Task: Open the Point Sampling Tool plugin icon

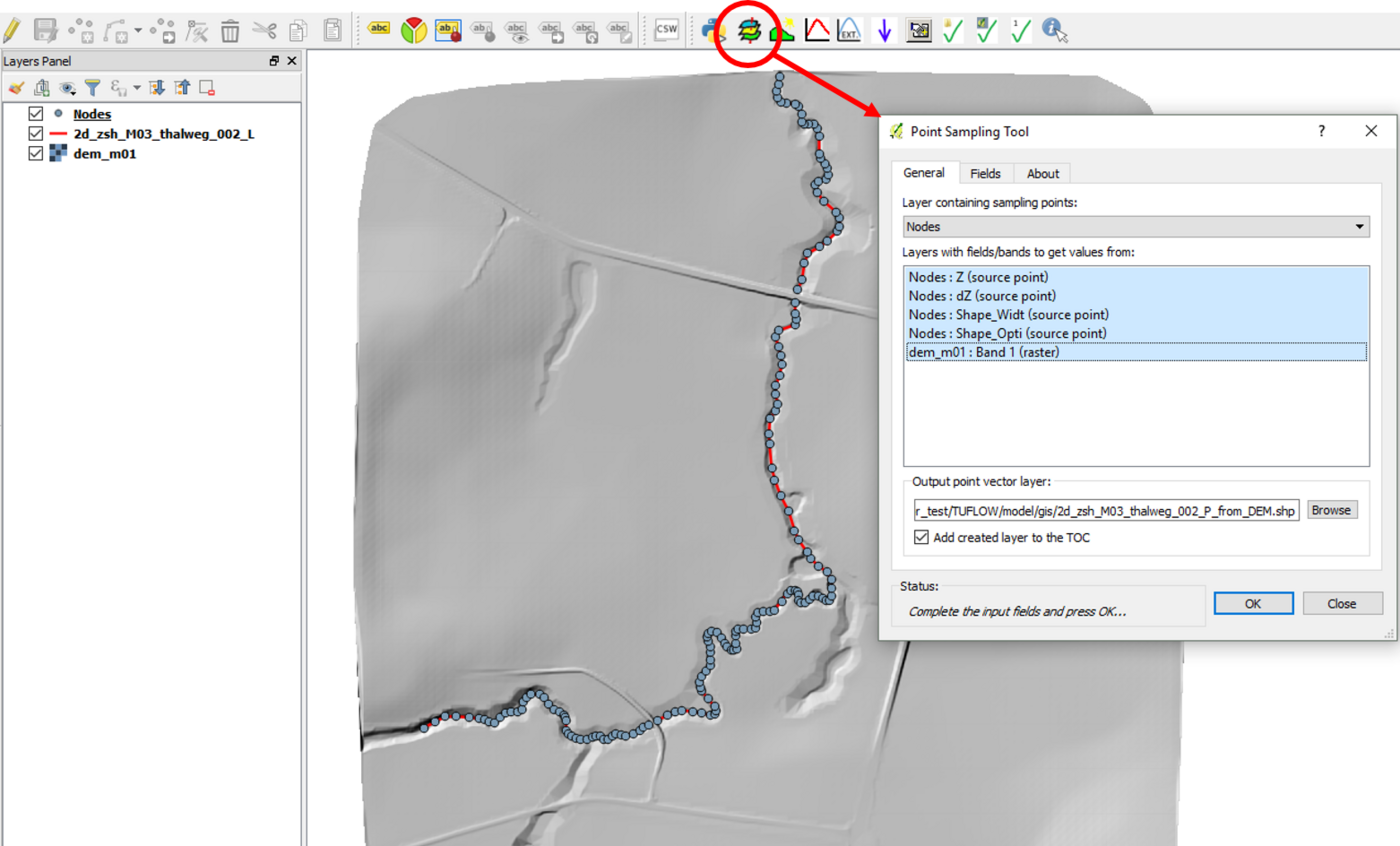Action: pyautogui.click(x=749, y=31)
